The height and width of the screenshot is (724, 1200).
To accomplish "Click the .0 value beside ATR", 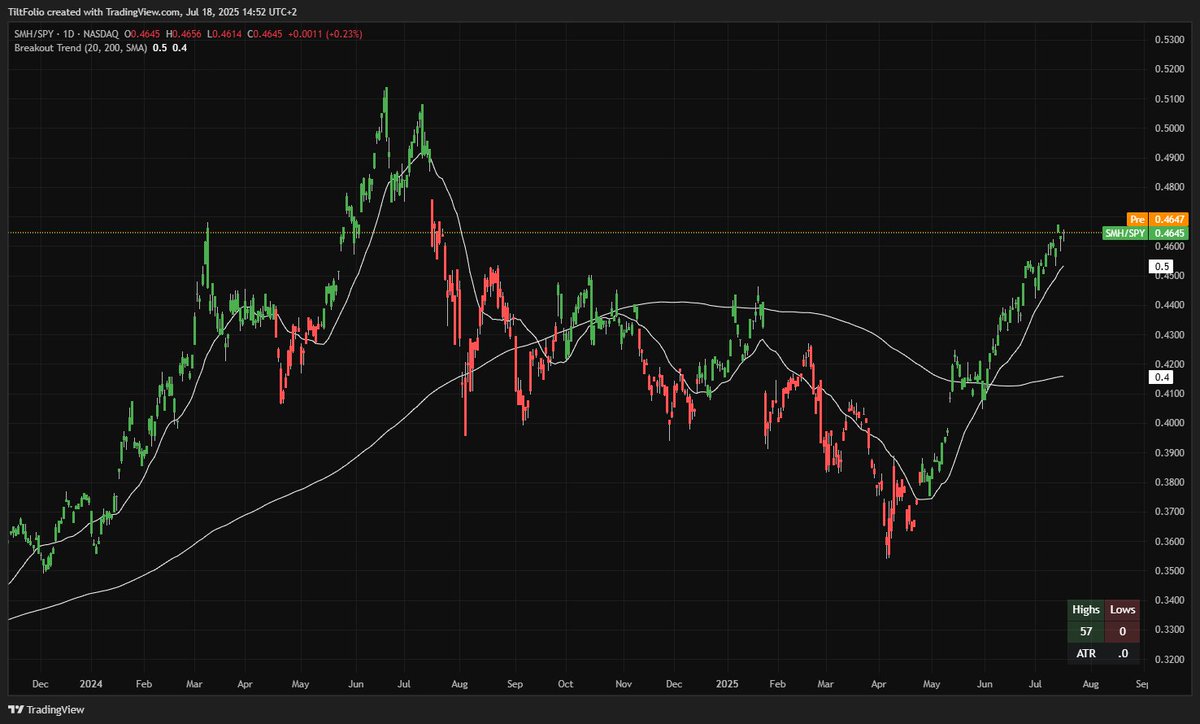I will (1123, 653).
